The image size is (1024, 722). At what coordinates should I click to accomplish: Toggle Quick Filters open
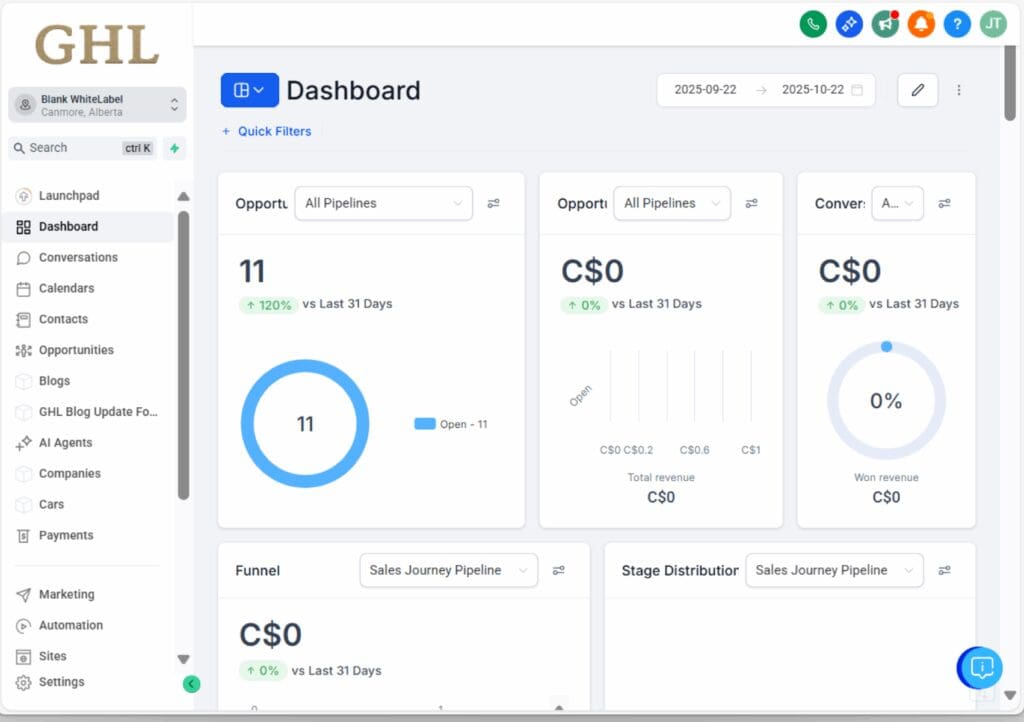click(x=267, y=131)
